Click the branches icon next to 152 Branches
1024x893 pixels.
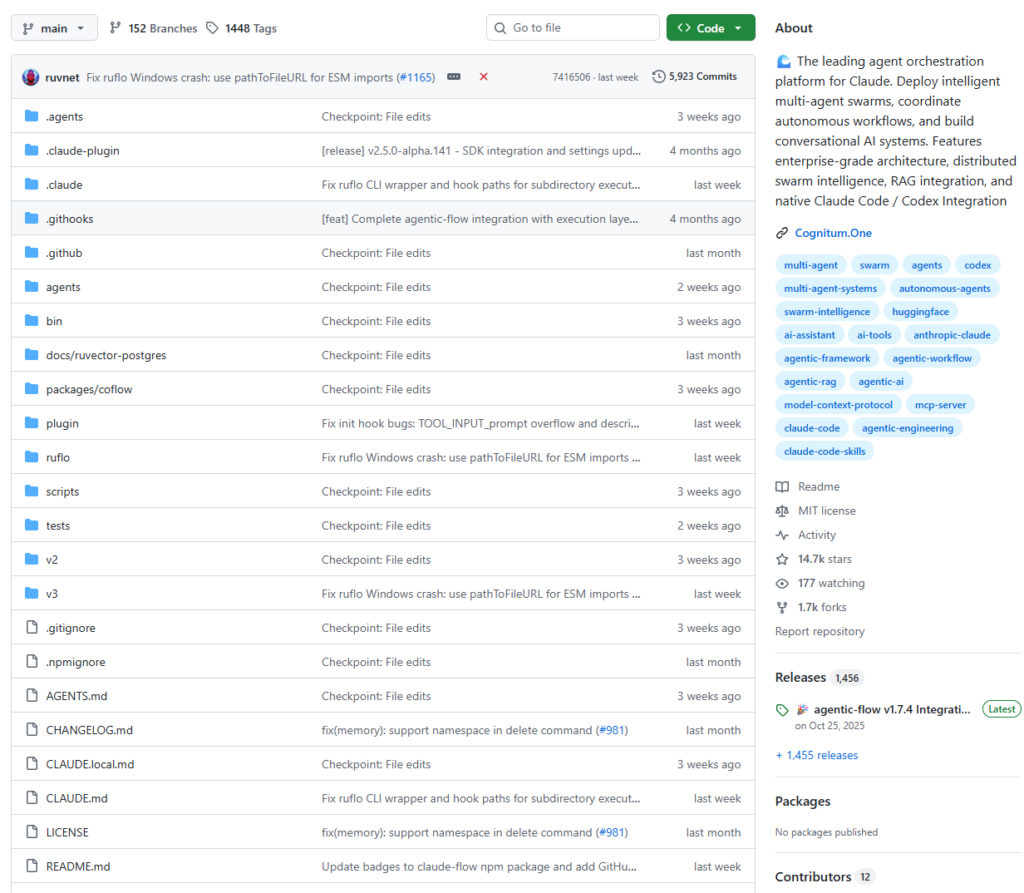pyautogui.click(x=115, y=28)
